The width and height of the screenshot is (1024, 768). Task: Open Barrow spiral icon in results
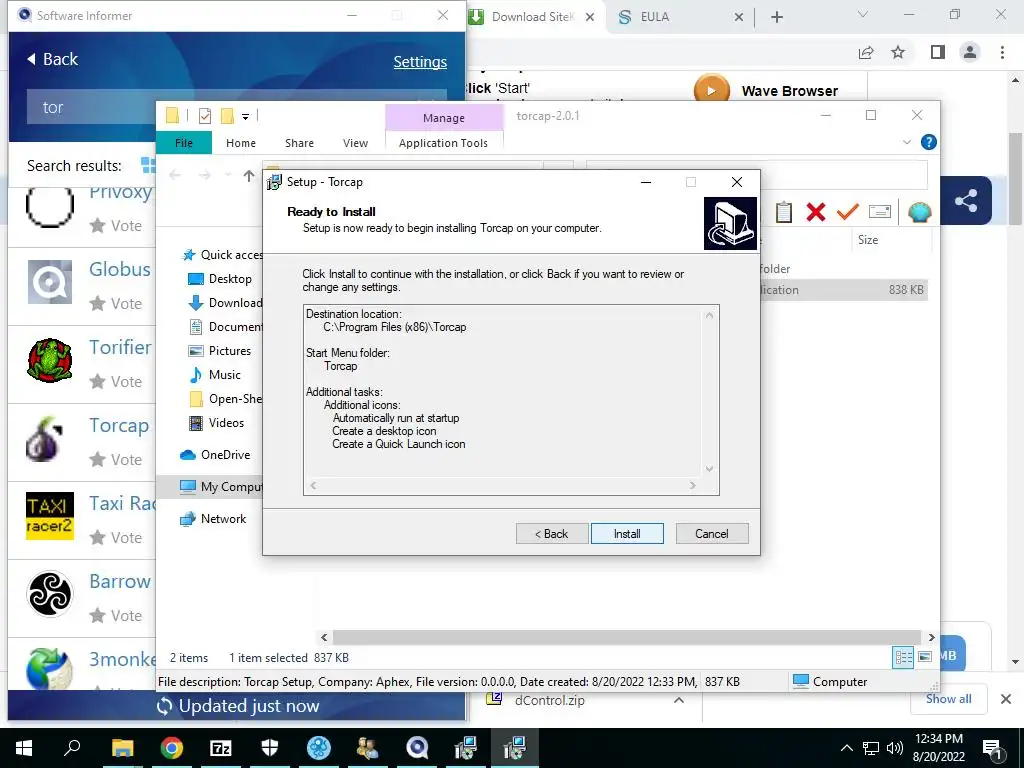tap(50, 594)
